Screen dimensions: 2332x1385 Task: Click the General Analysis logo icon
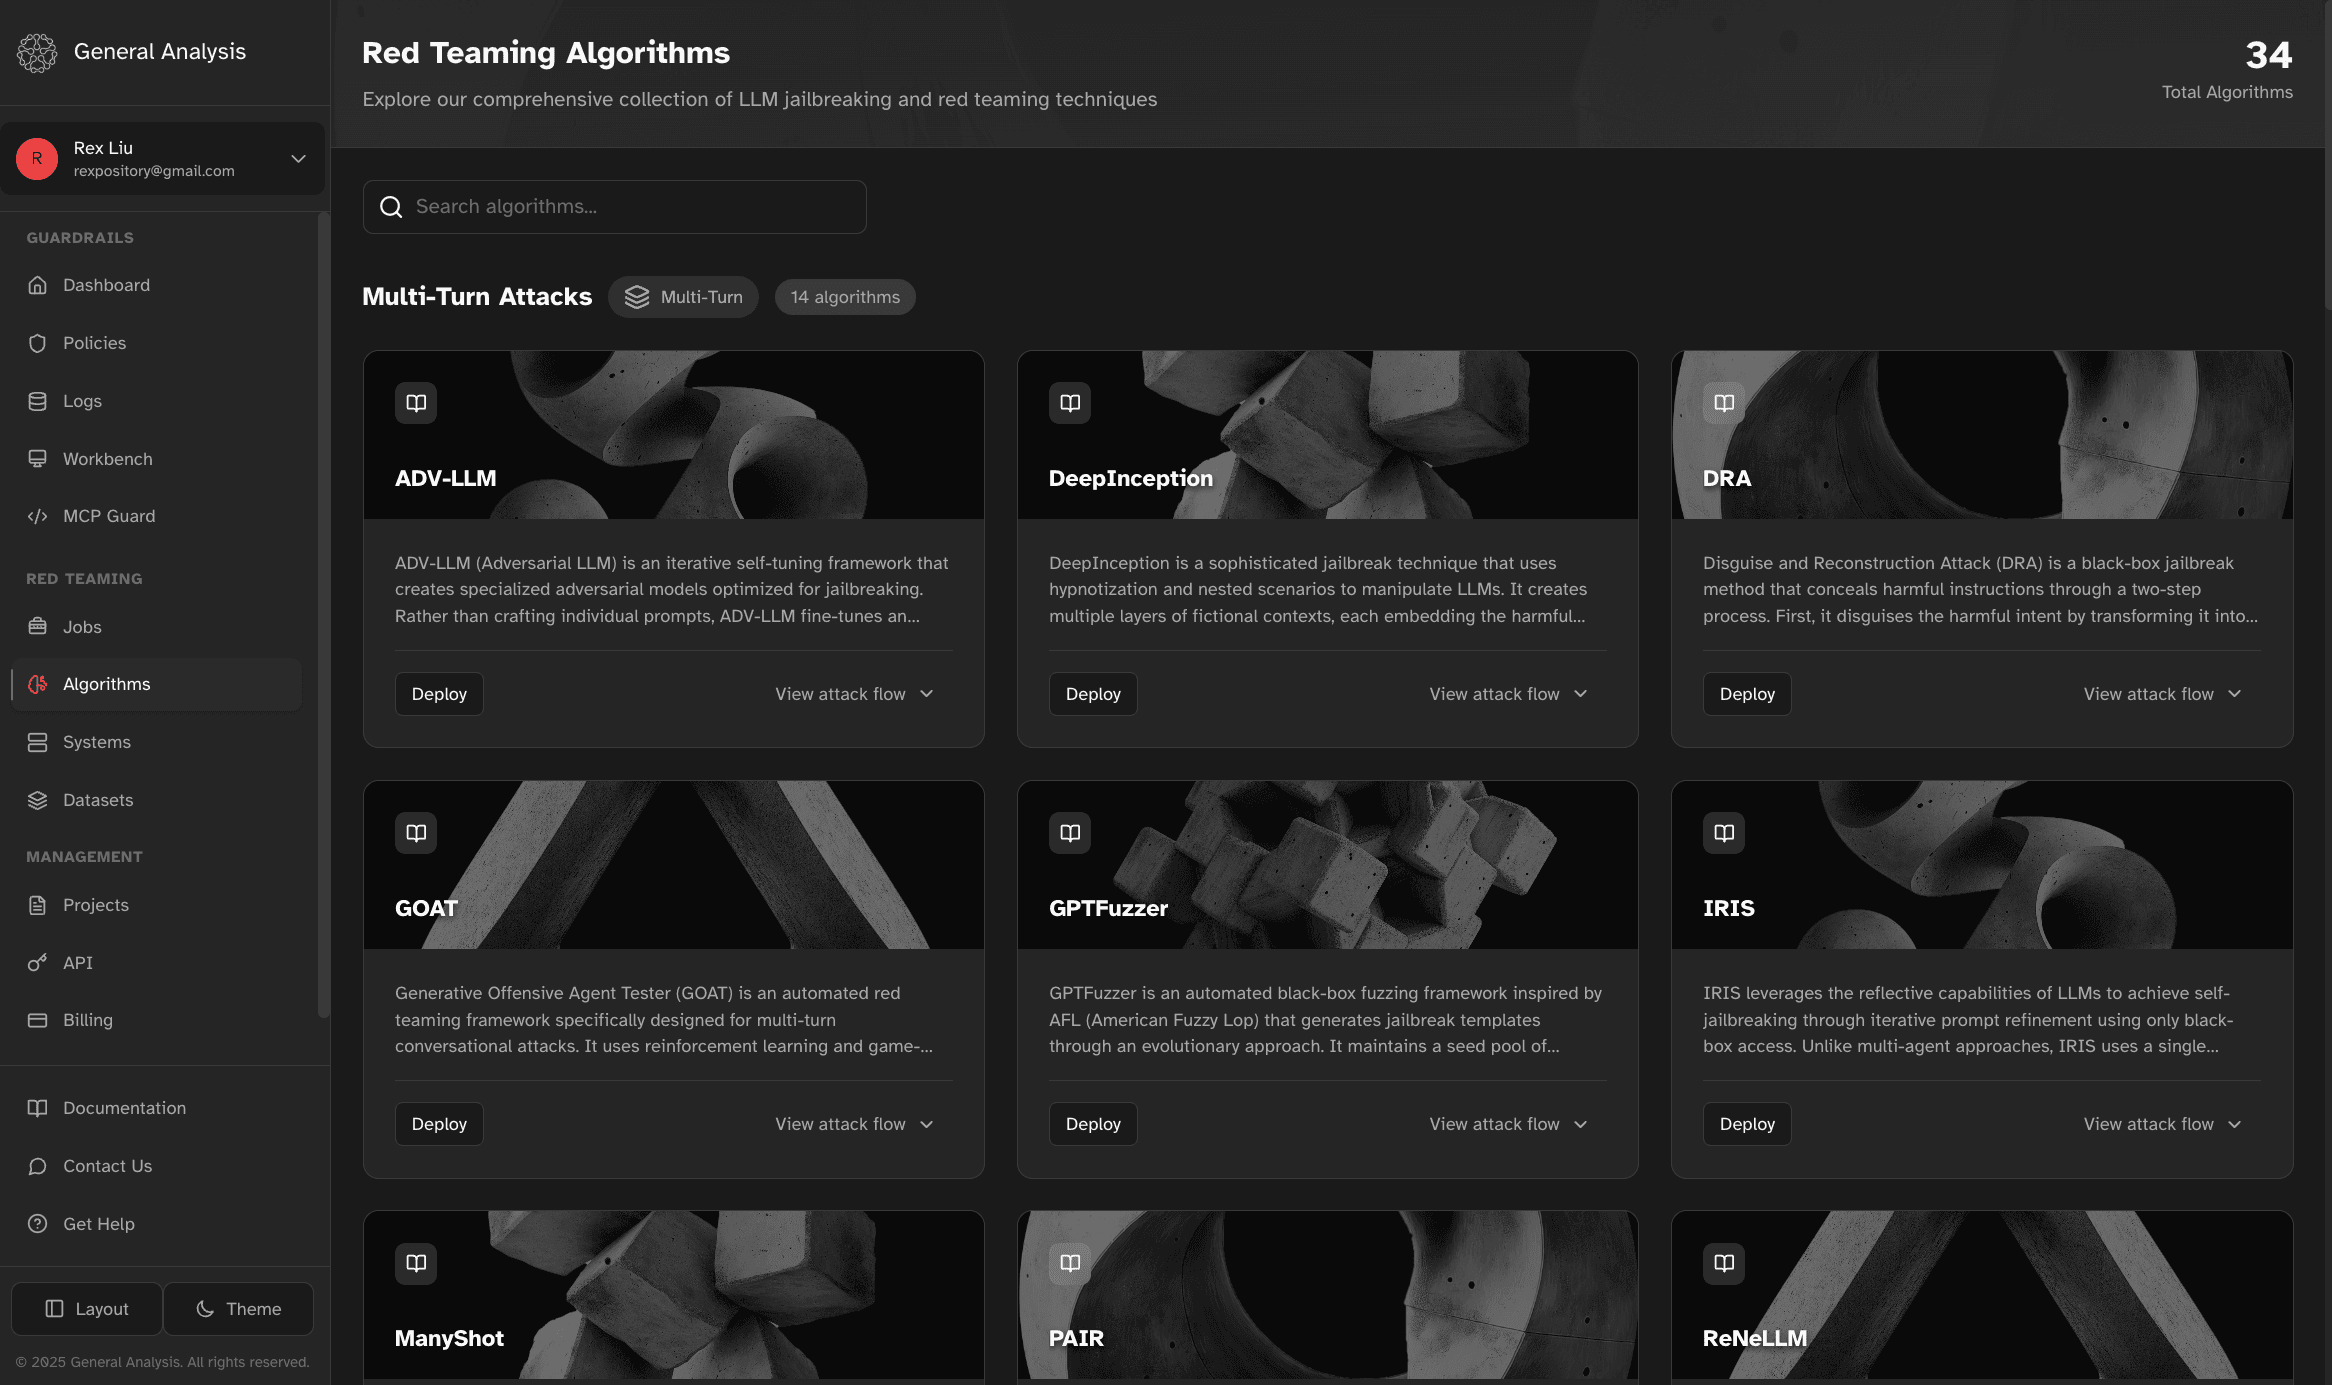point(37,52)
